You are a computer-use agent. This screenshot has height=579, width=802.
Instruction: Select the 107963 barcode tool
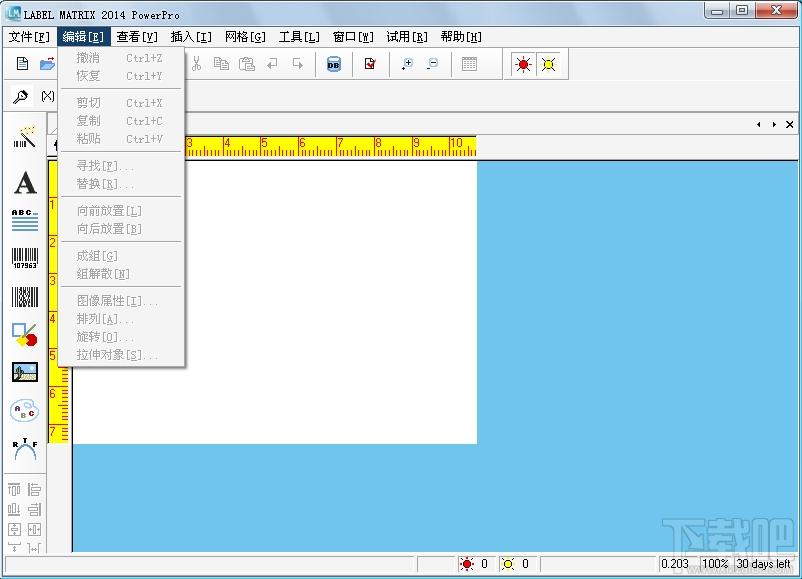pyautogui.click(x=25, y=258)
